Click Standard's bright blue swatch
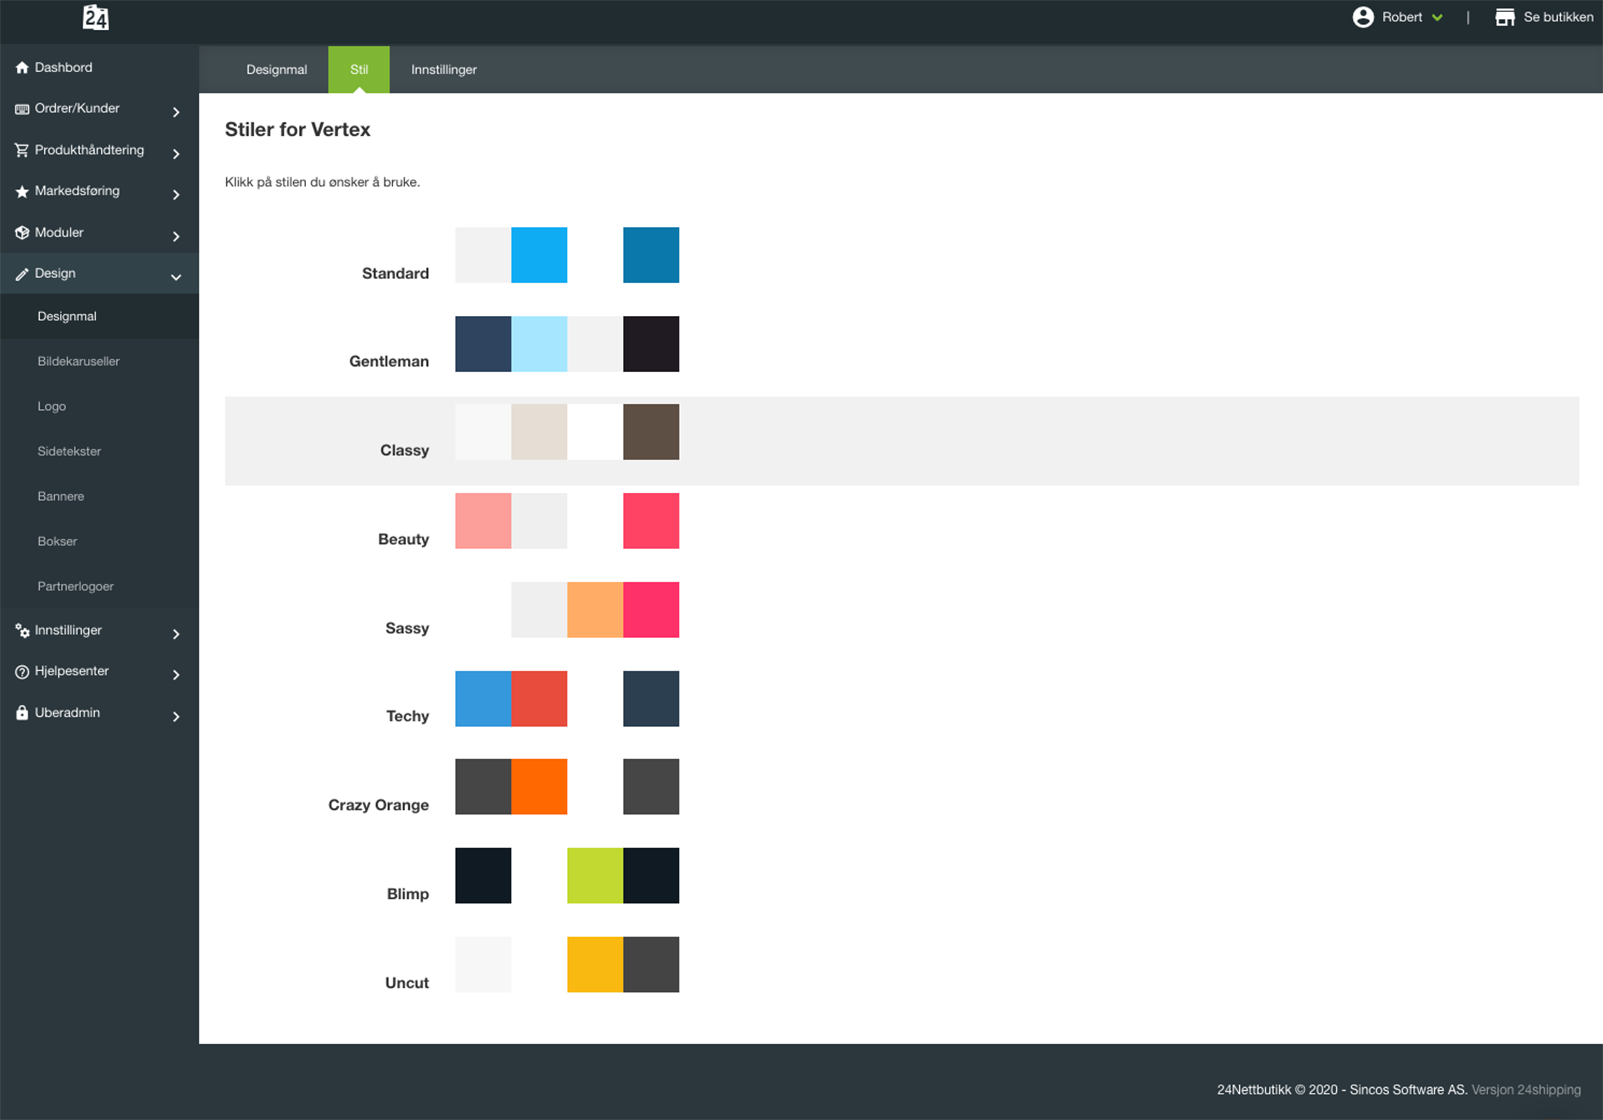Image resolution: width=1603 pixels, height=1120 pixels. coord(539,255)
